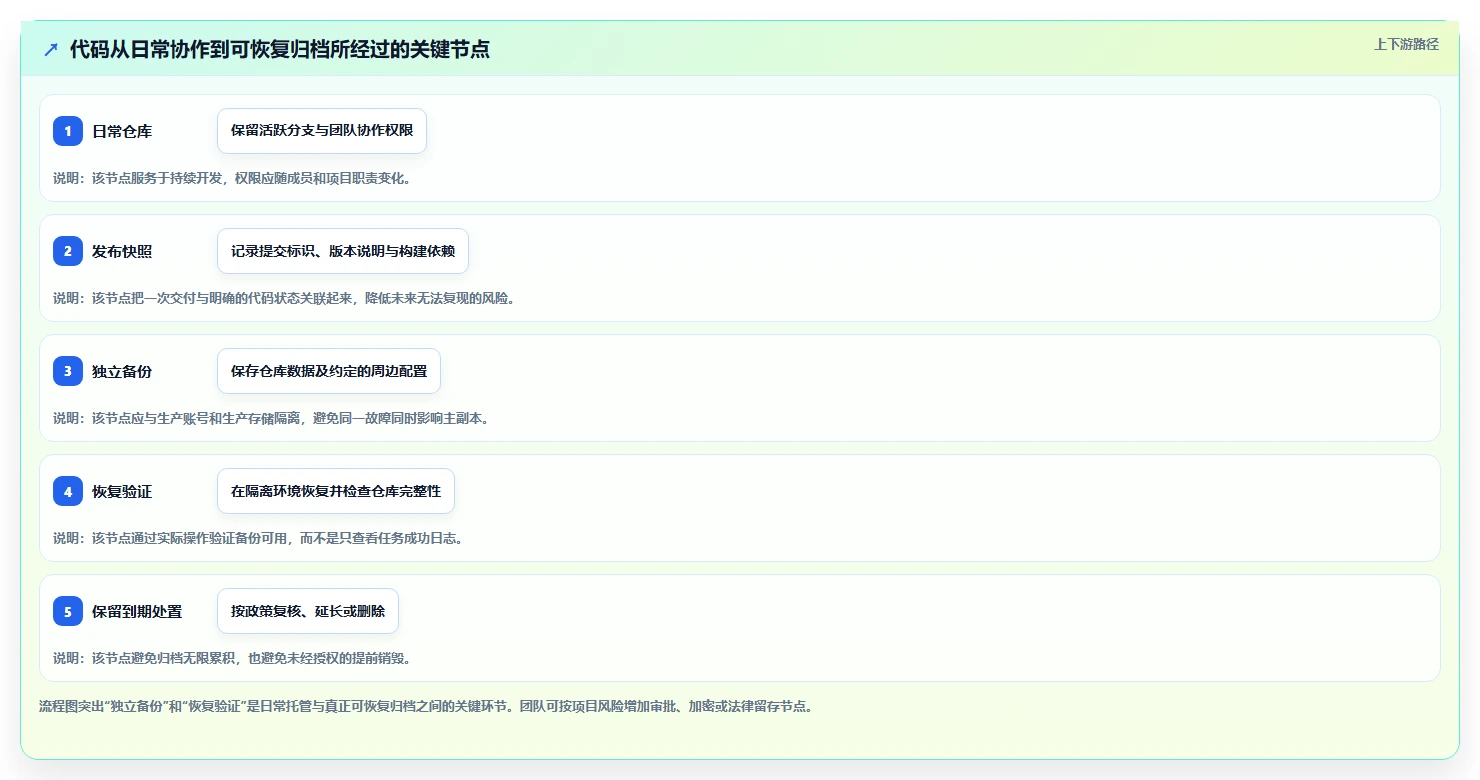The width and height of the screenshot is (1480, 780).
Task: Select the 保留活跃分支与团队协作权限 chip
Action: click(322, 131)
